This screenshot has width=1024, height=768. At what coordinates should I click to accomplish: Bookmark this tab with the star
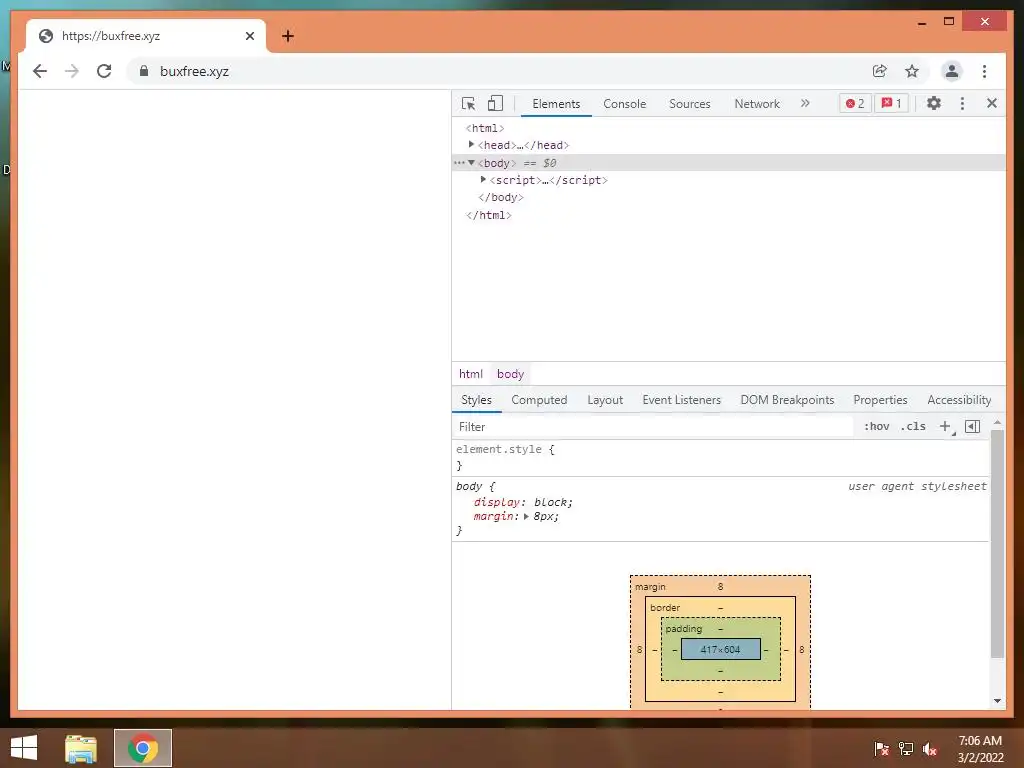tap(912, 71)
